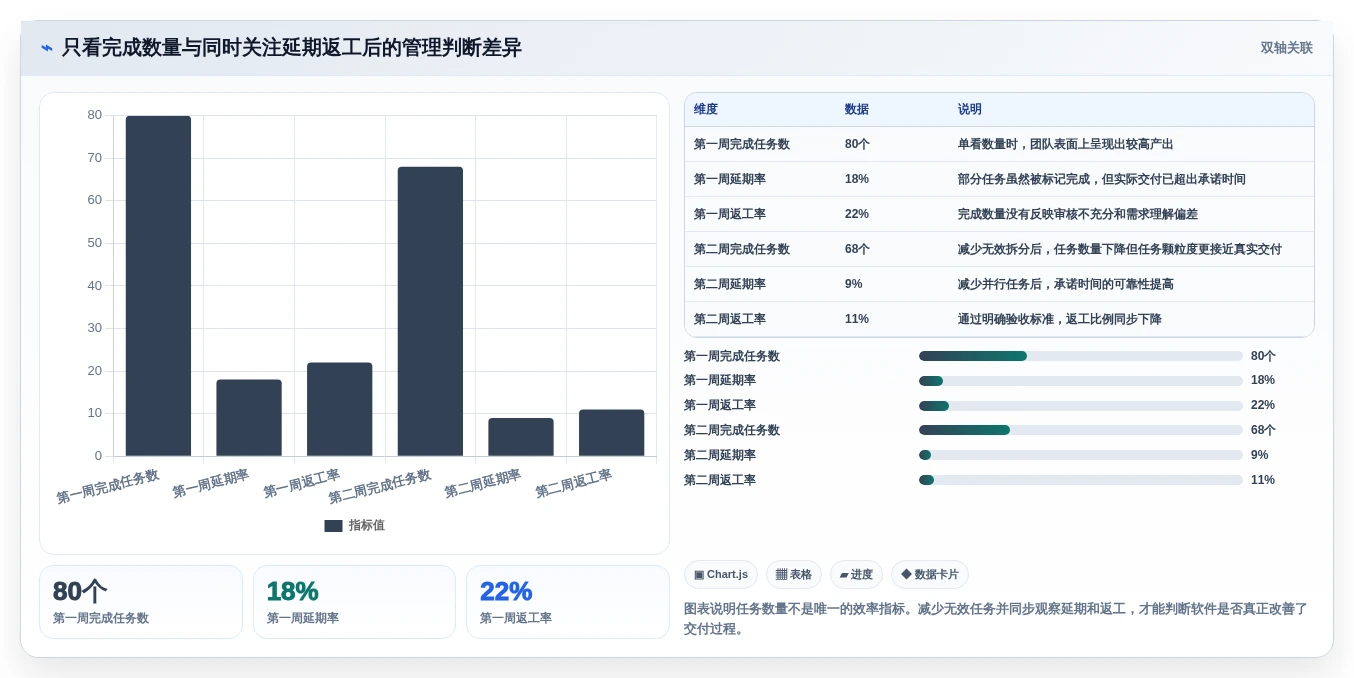Click the 双轴关联 label in header
Viewport: 1354px width, 678px height.
pos(1286,48)
